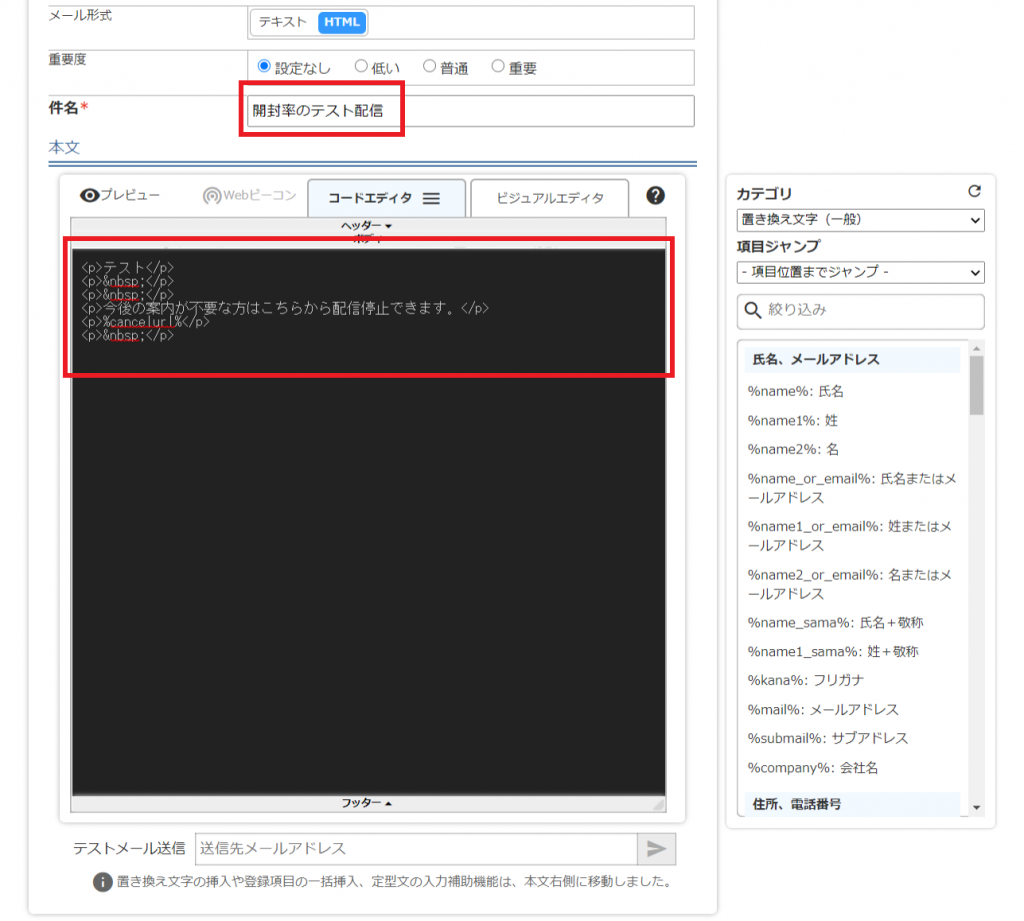Click the scrollbar down arrow in list
This screenshot has height=921, width=1024.
coord(976,808)
